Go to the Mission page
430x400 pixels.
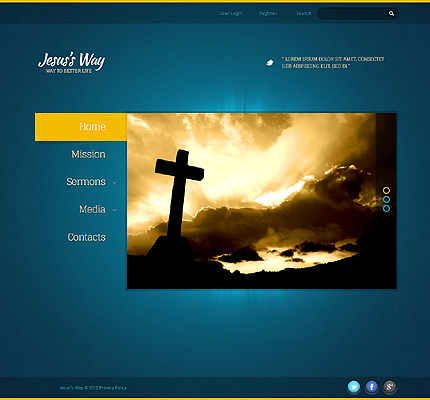[x=88, y=154]
